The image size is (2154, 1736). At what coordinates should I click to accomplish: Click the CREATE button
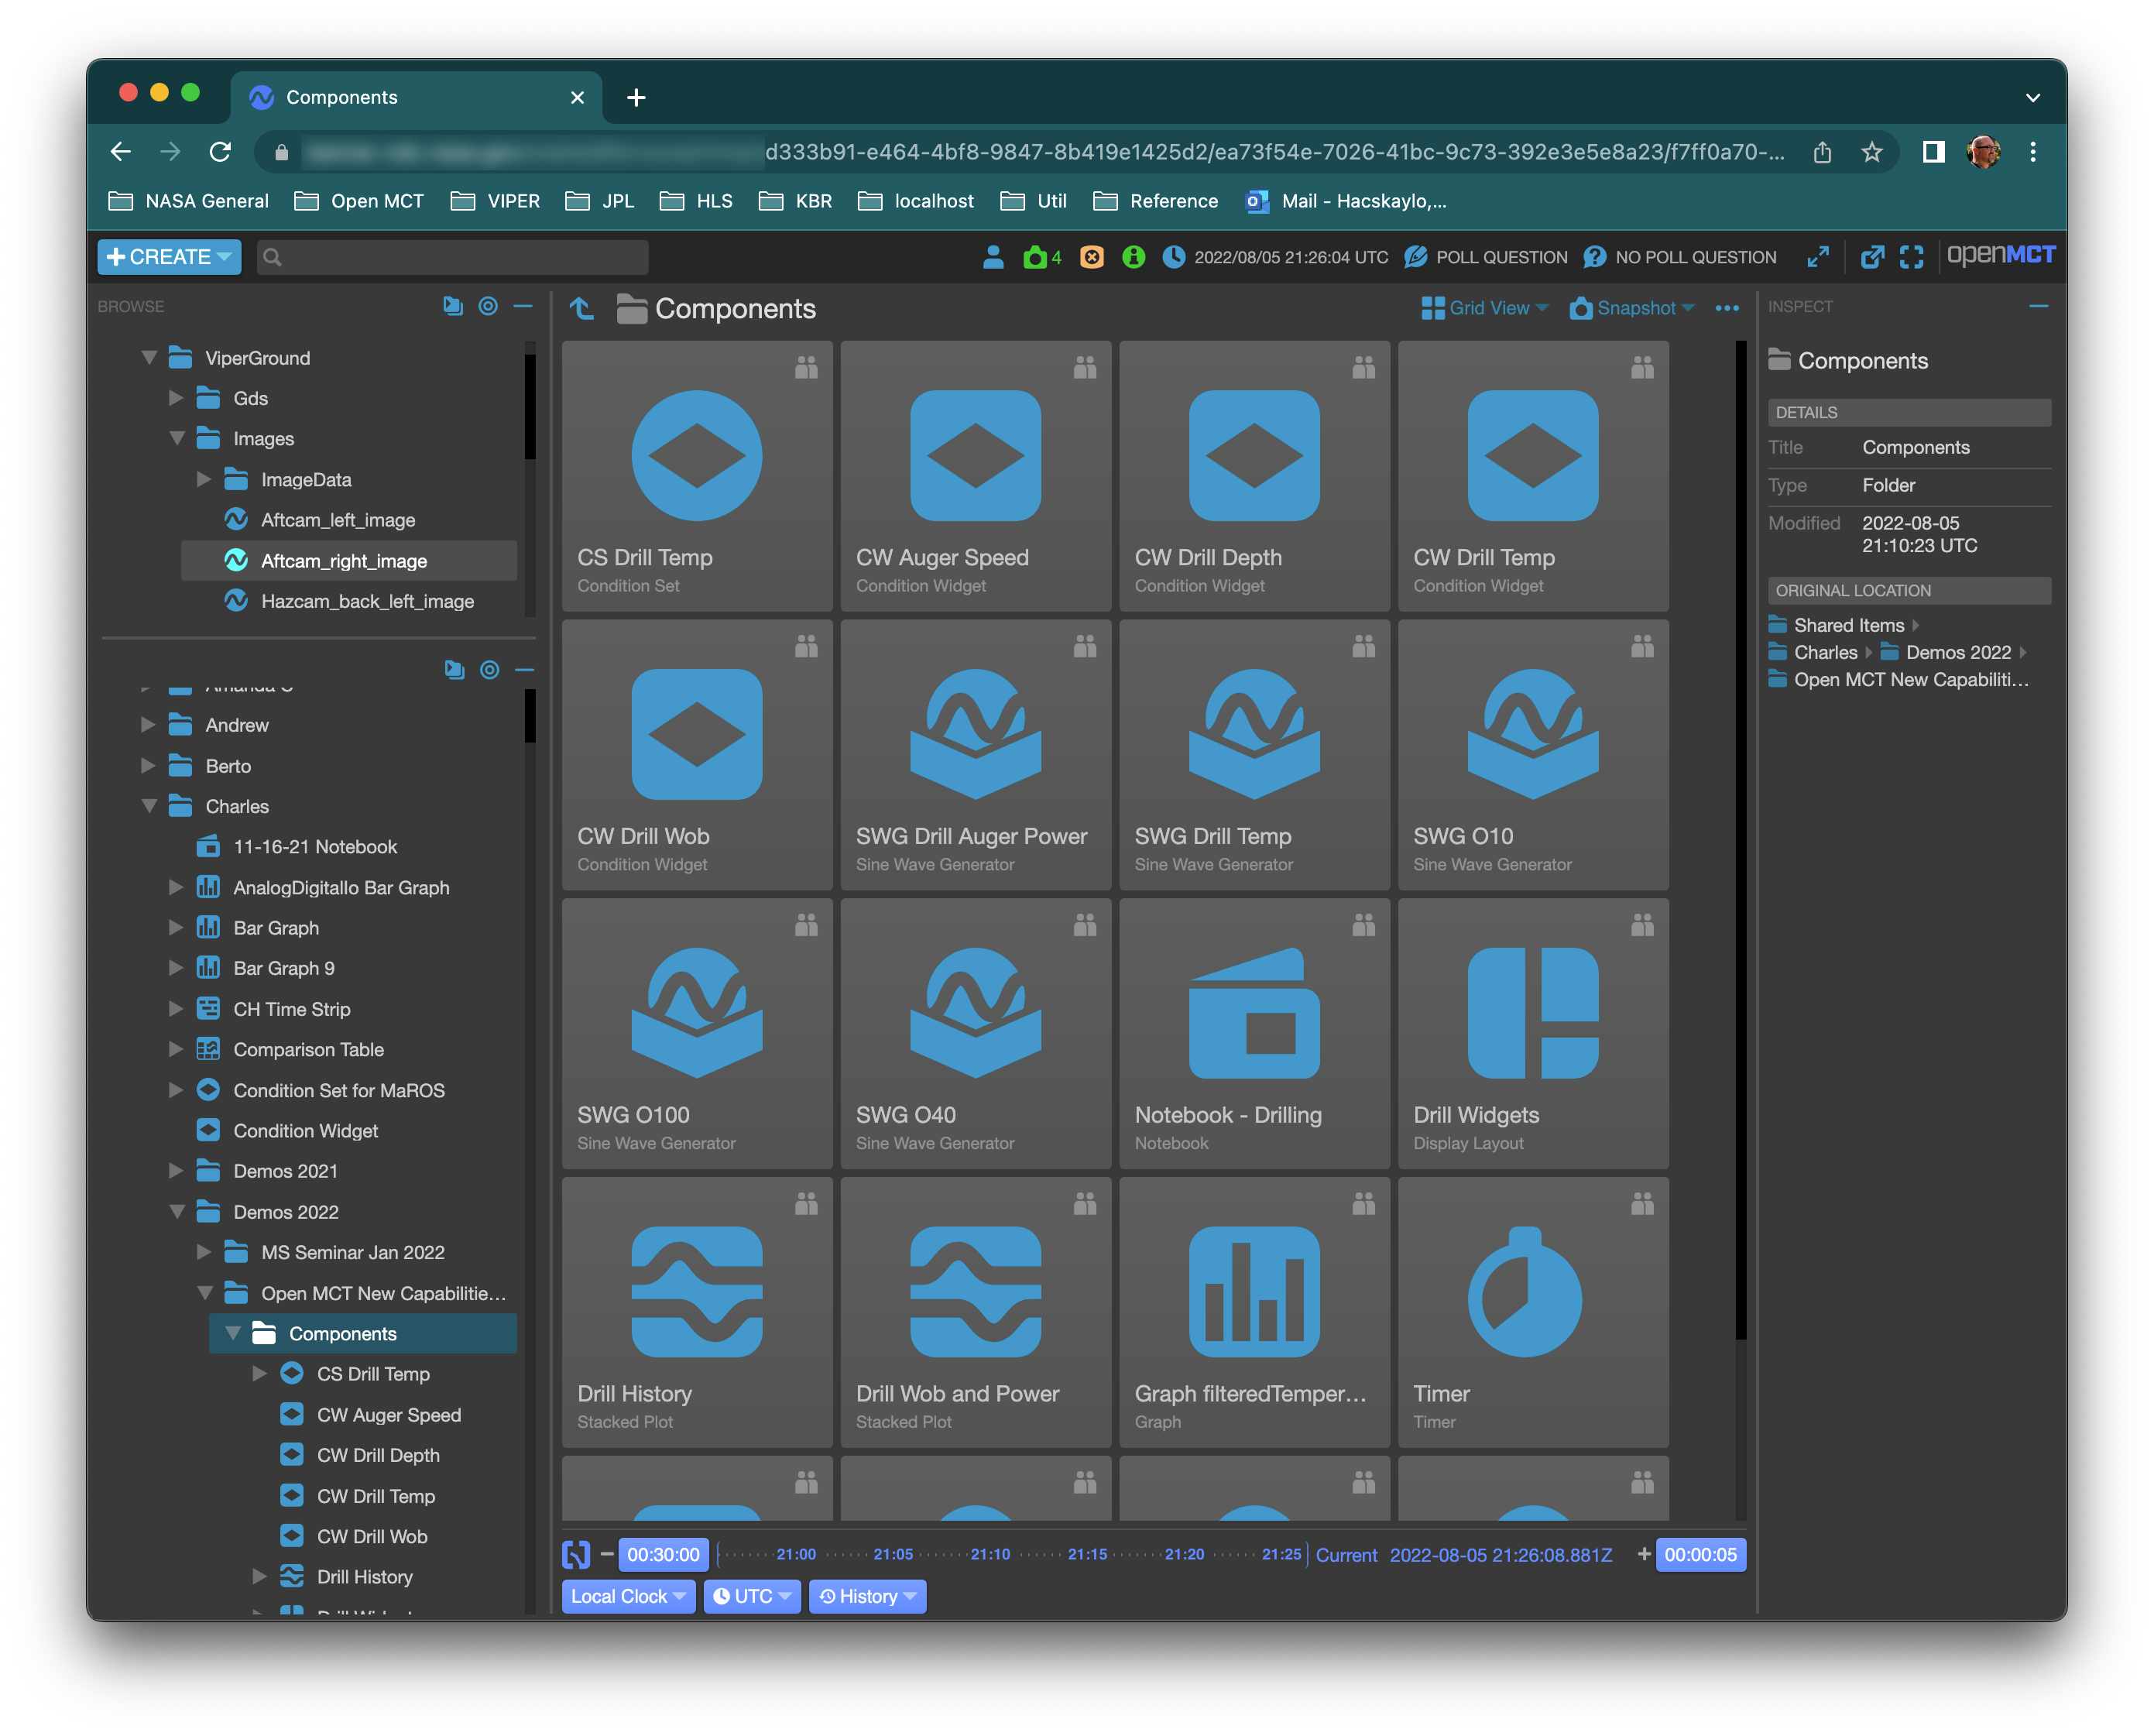point(168,257)
